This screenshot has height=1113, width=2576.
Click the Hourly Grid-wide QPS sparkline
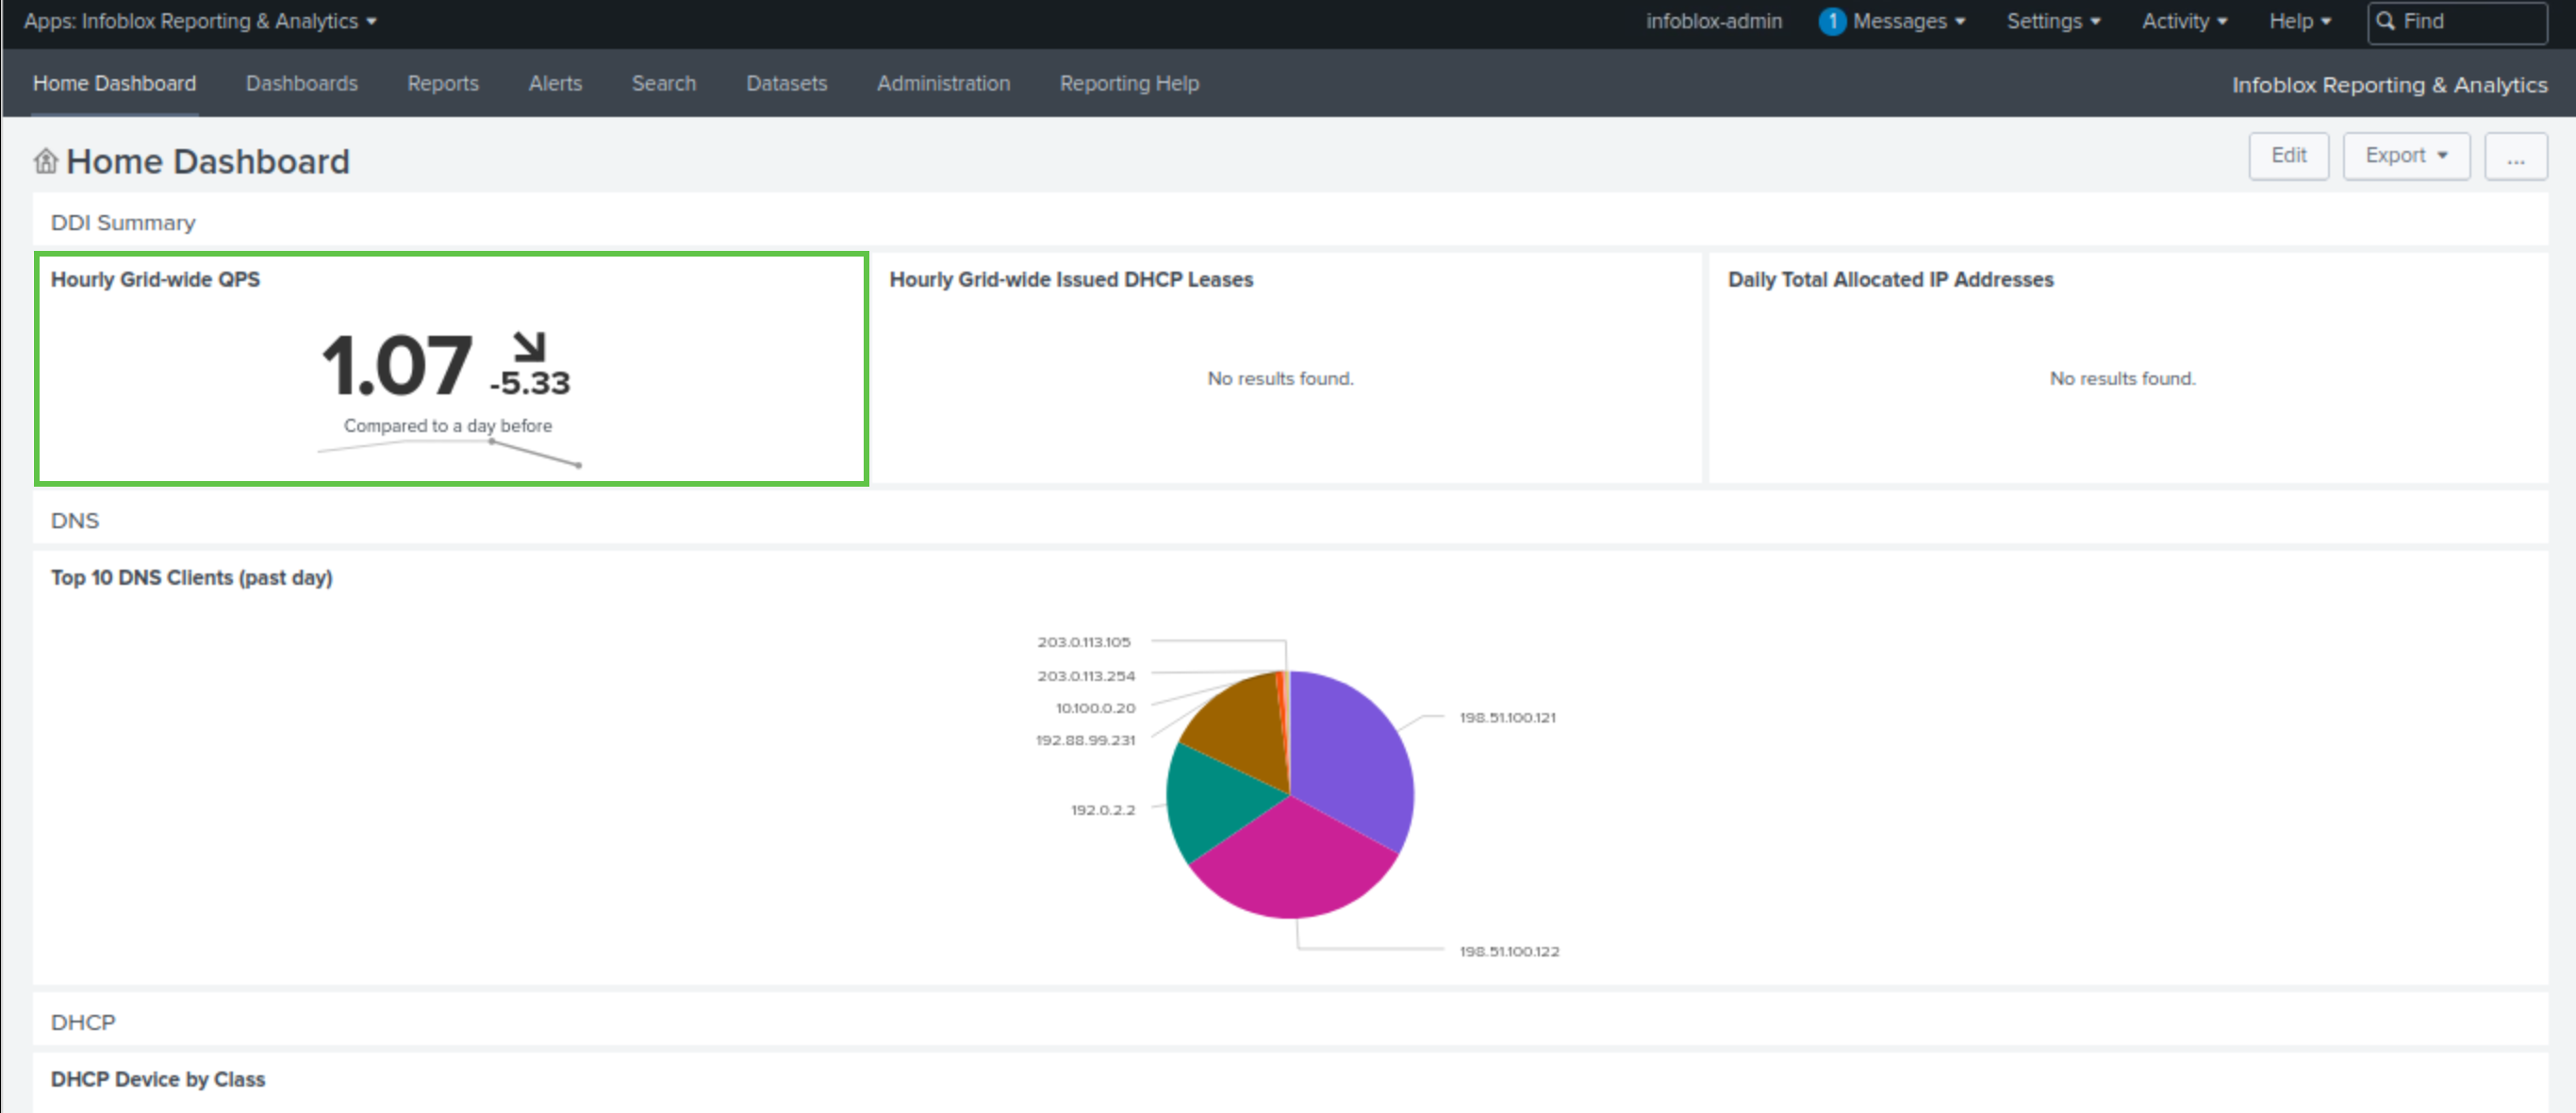tap(448, 451)
